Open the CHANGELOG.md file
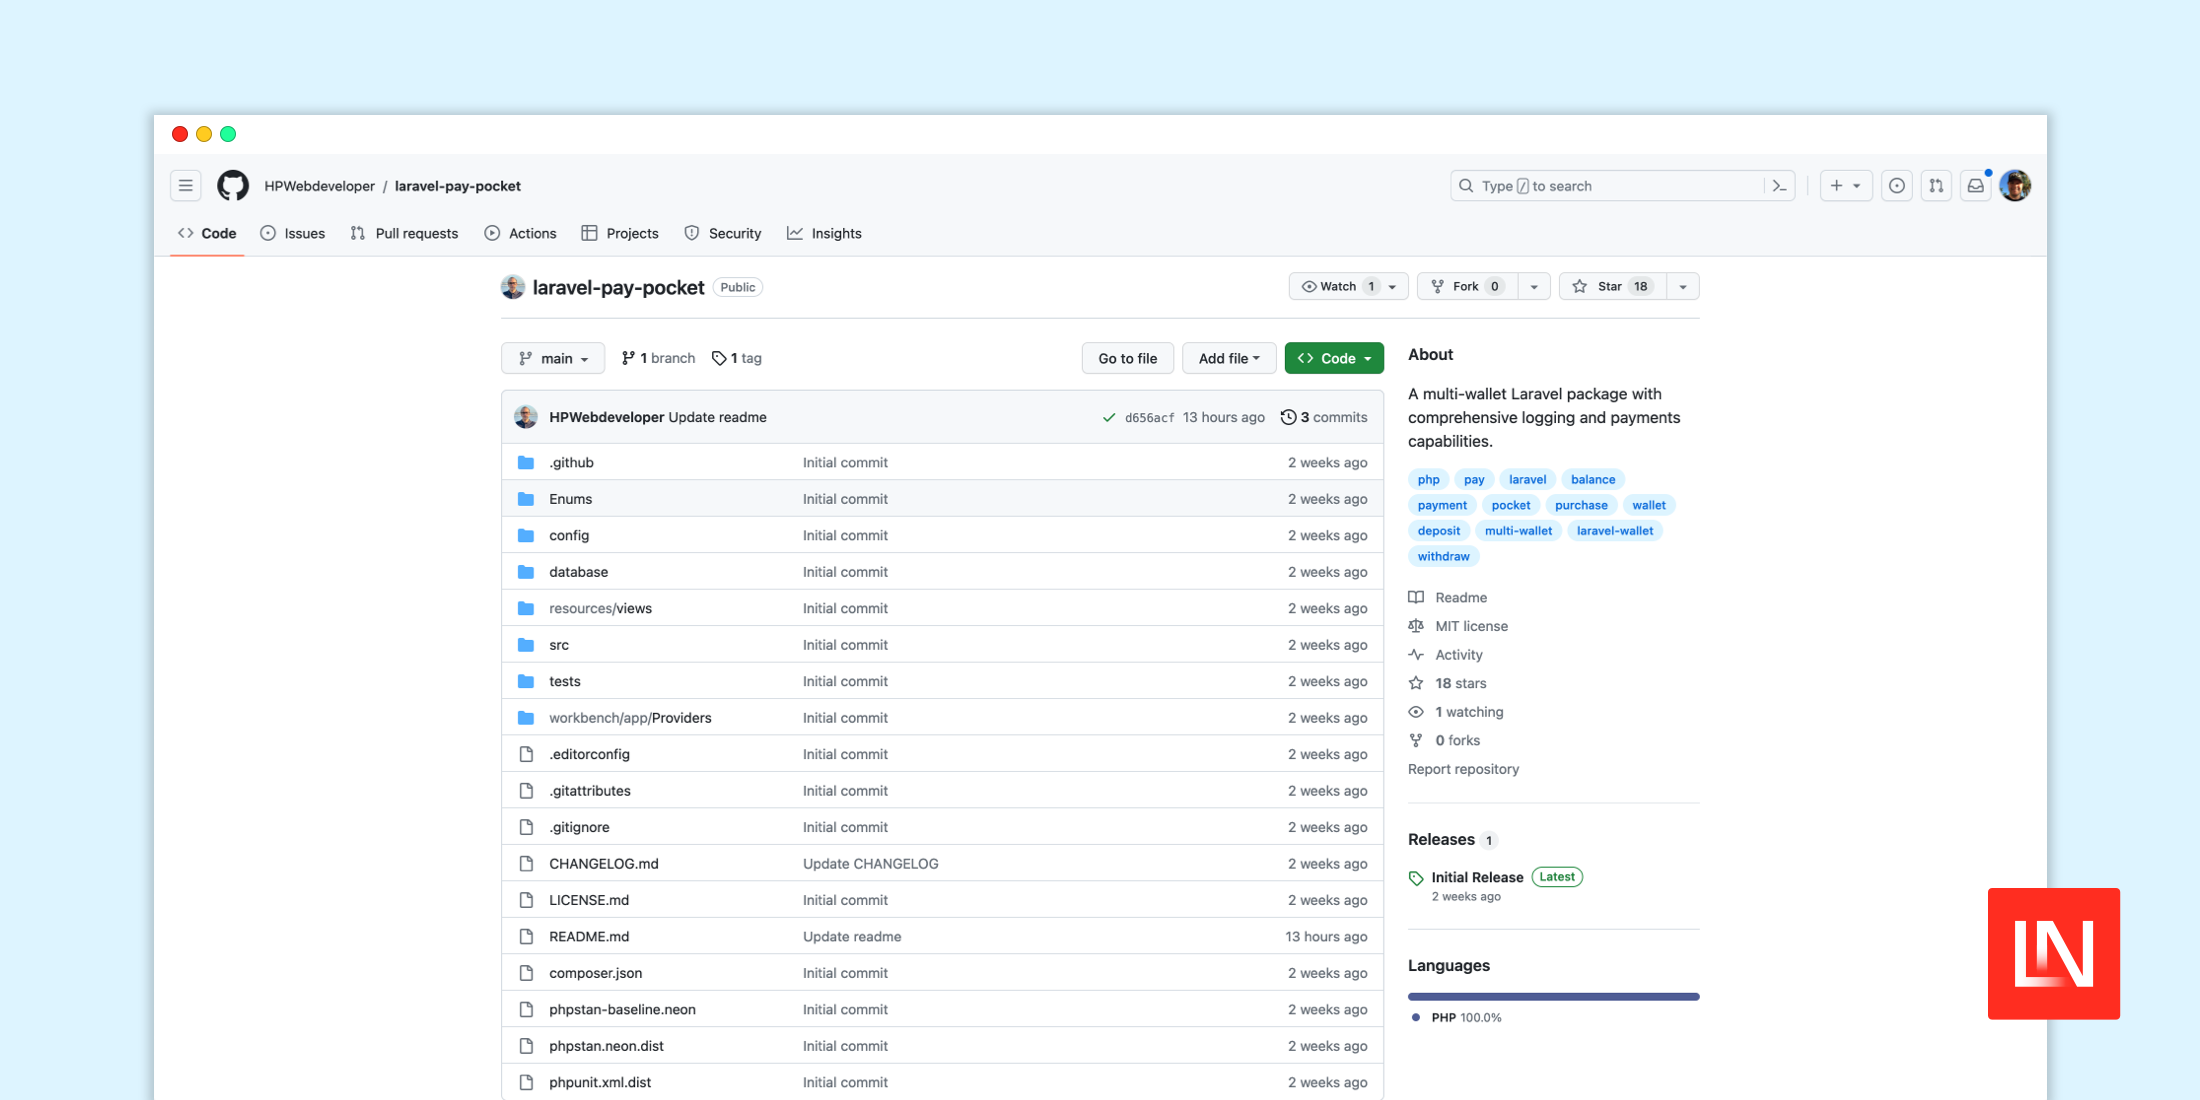The height and width of the screenshot is (1100, 2200). pyautogui.click(x=604, y=864)
